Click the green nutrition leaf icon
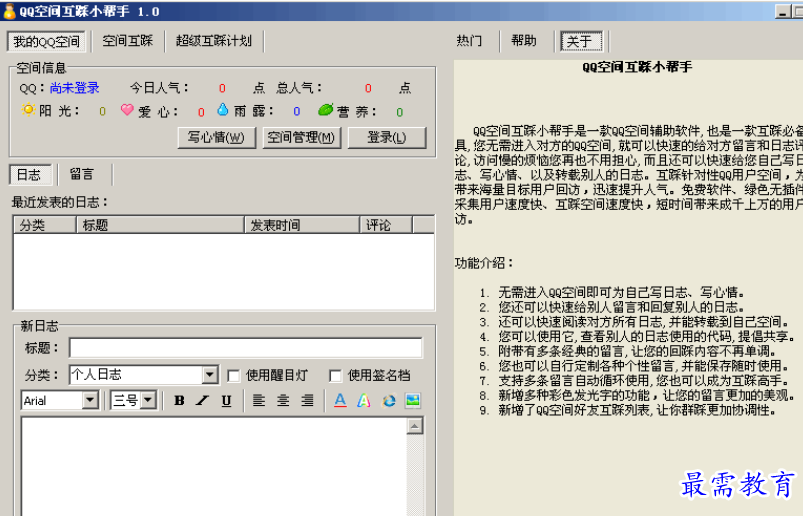803x516 pixels. pyautogui.click(x=326, y=110)
